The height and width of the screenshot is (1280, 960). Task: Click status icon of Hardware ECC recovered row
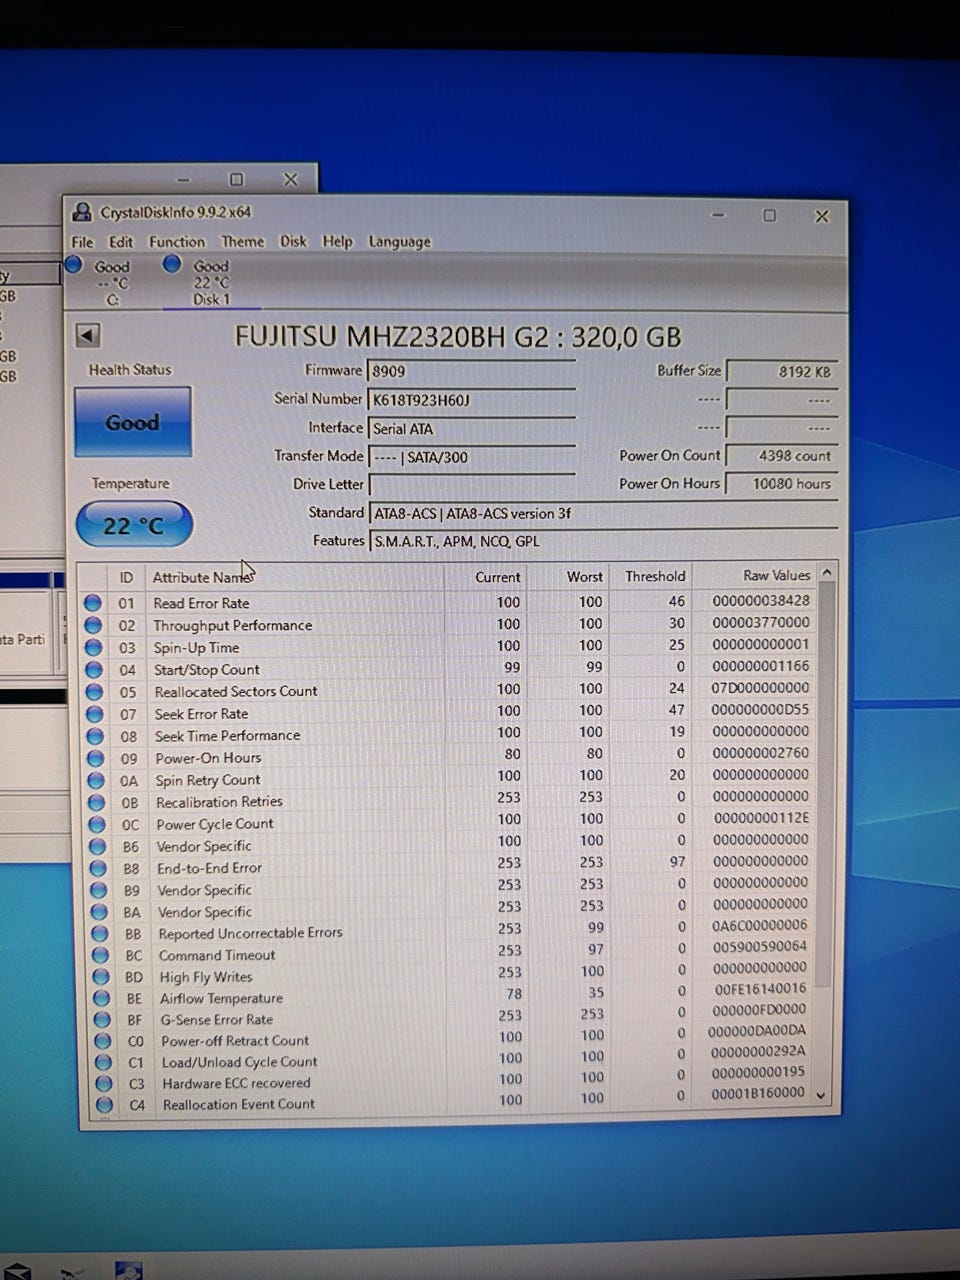(x=104, y=1083)
